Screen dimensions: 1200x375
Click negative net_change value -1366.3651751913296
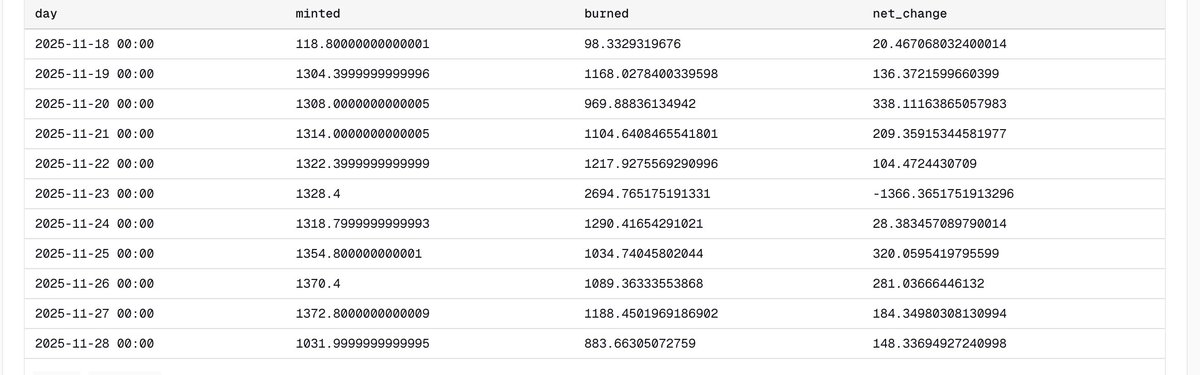point(943,194)
